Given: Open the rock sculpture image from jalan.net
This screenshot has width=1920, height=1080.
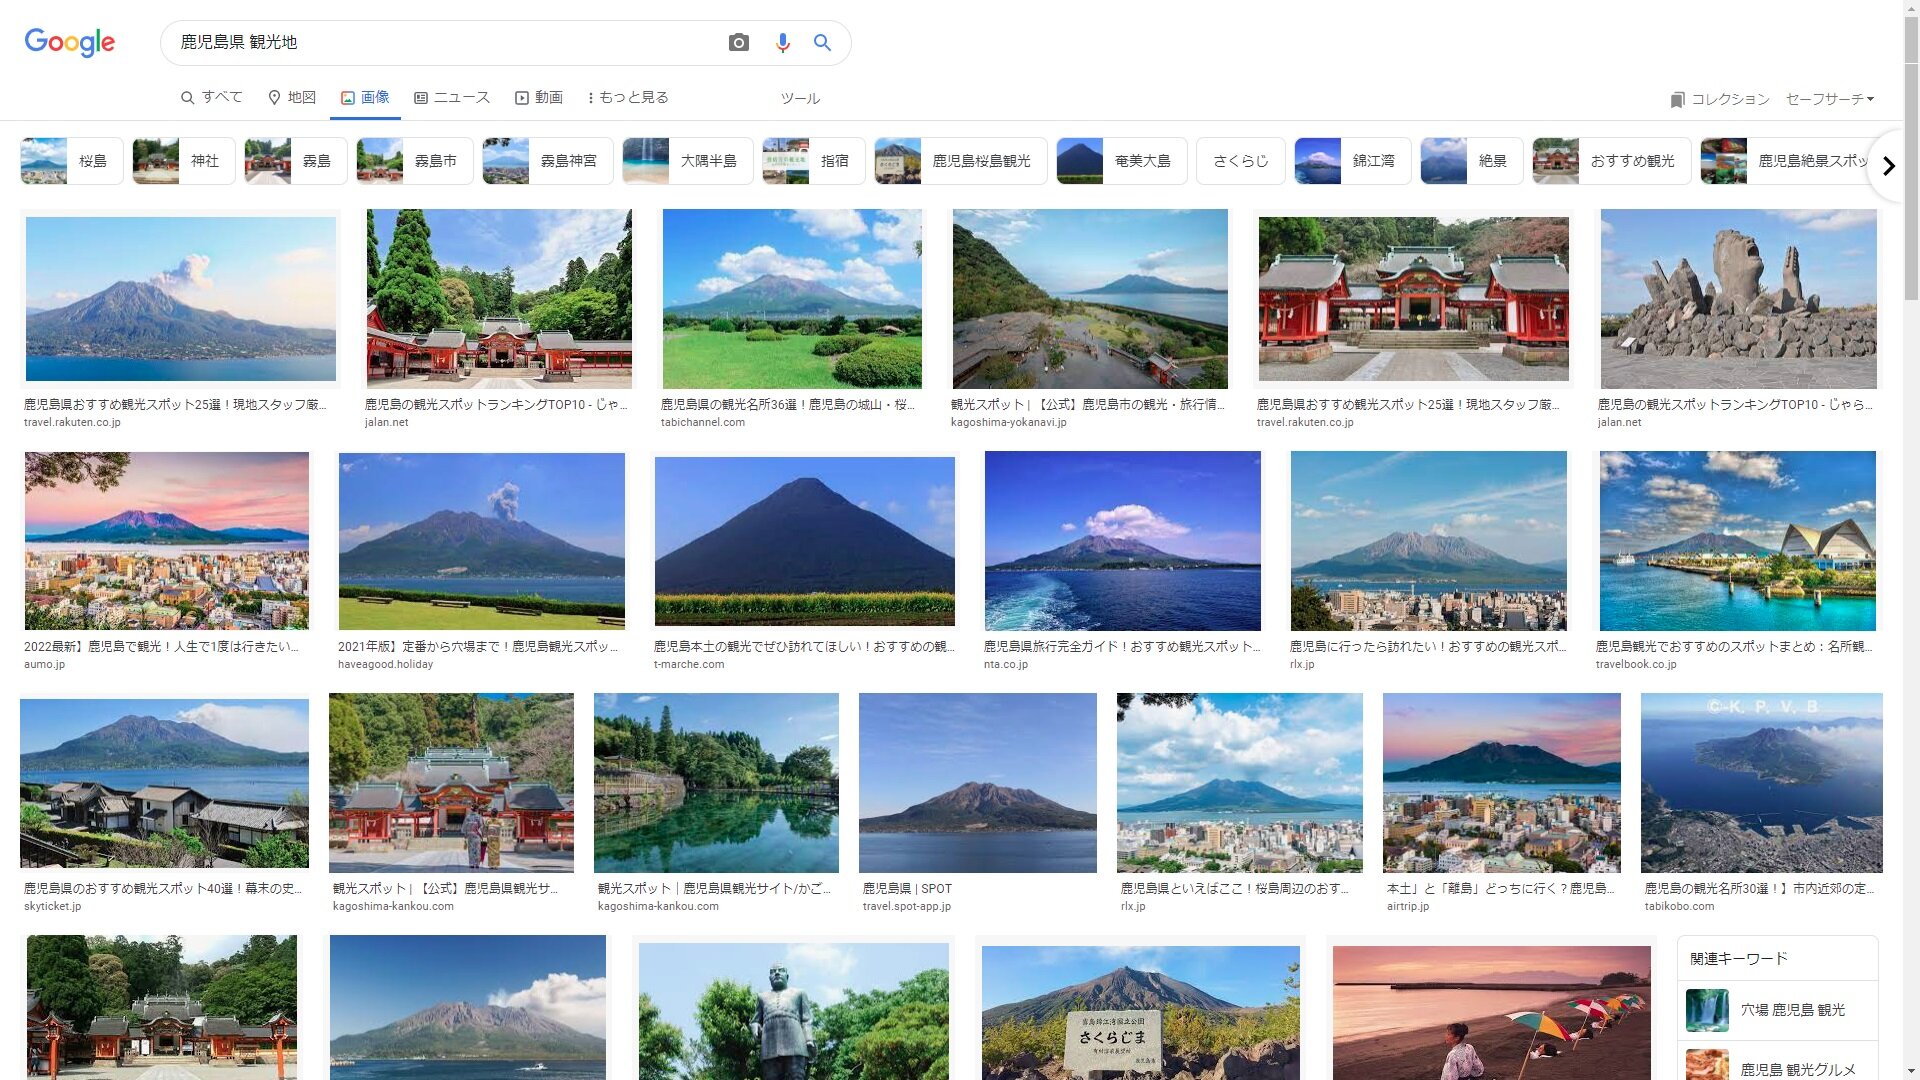Looking at the screenshot, I should click(x=1738, y=299).
